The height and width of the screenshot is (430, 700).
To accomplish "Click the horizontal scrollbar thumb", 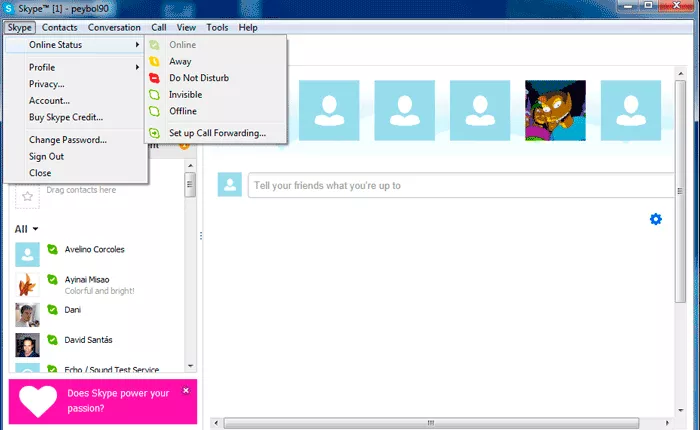I will (431, 422).
